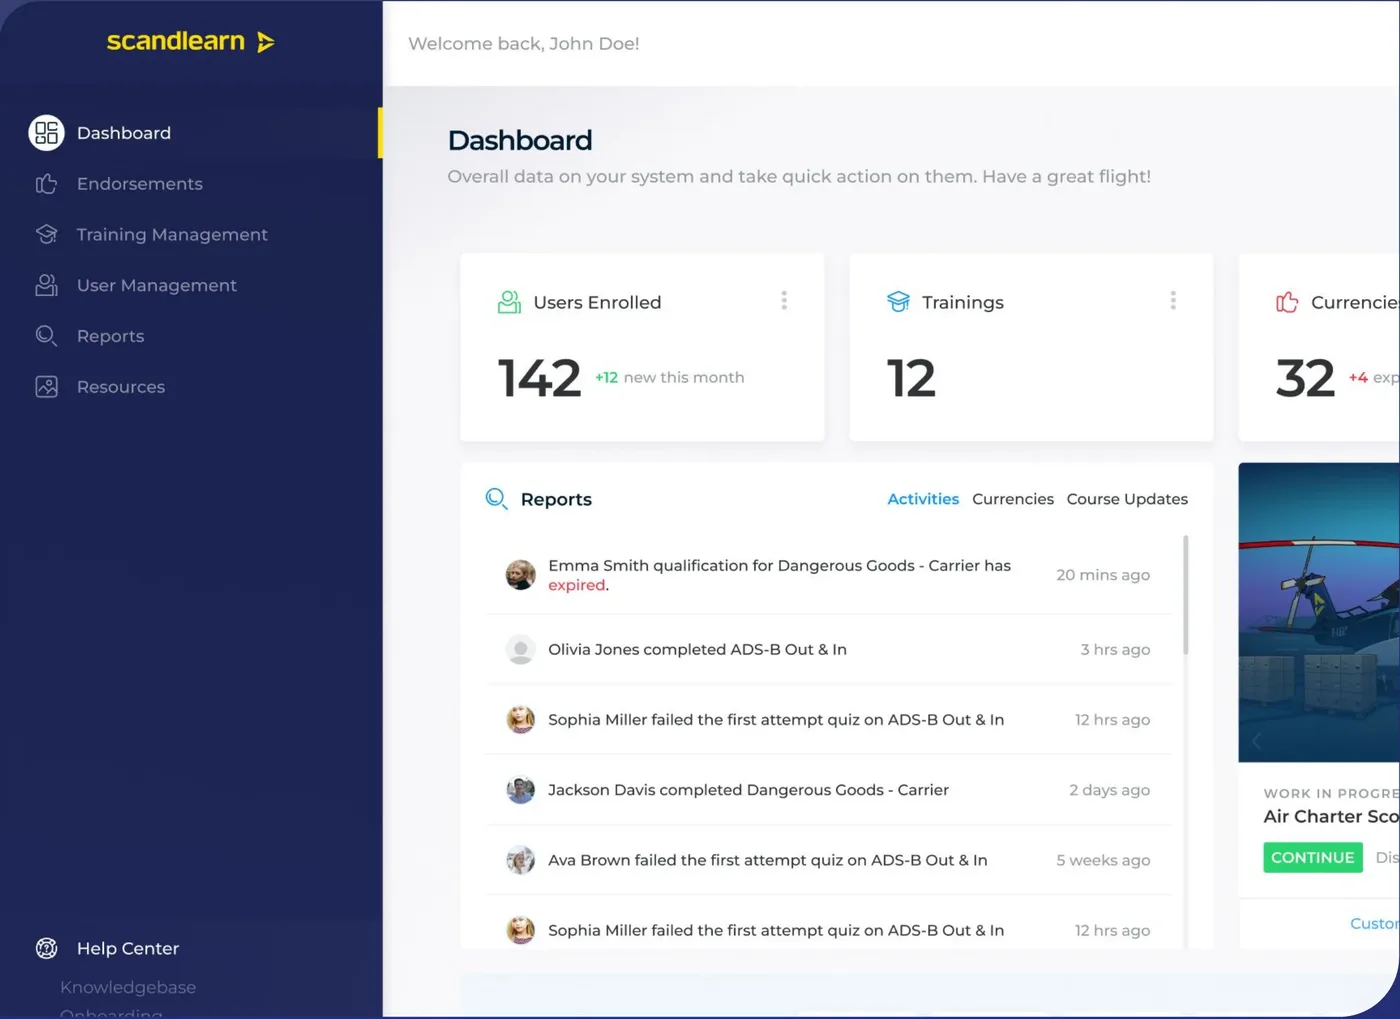
Task: Switch to the Course Updates tab
Action: point(1127,499)
